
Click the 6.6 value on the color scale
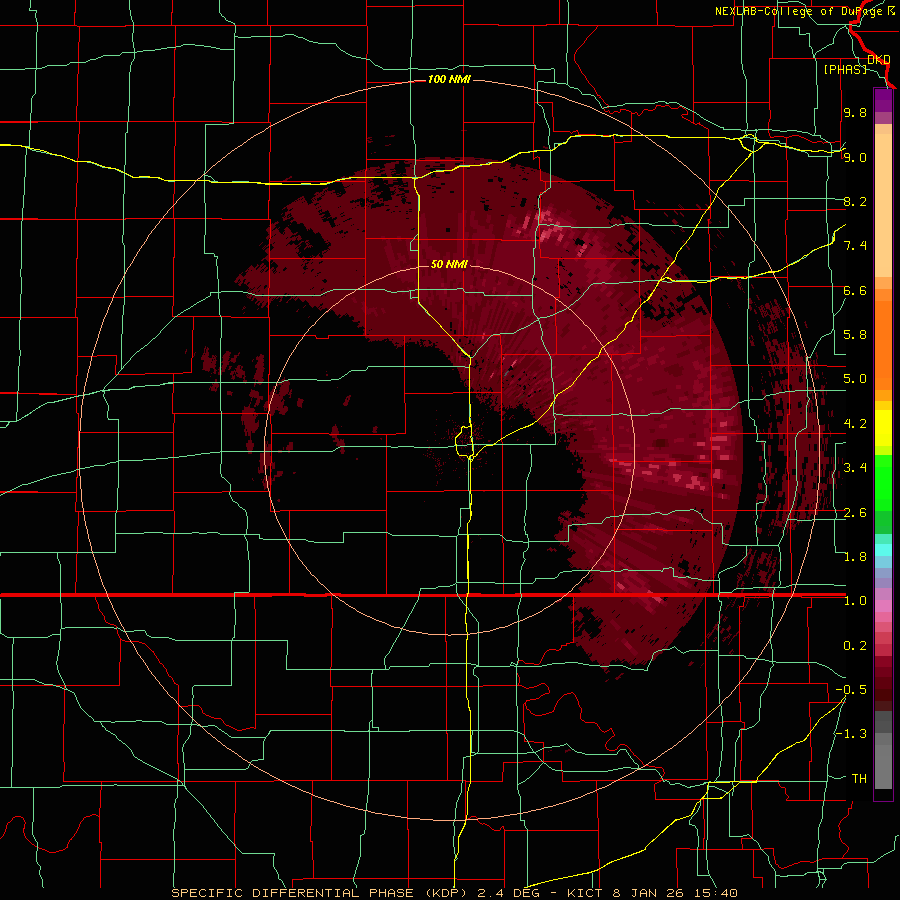[x=855, y=290]
